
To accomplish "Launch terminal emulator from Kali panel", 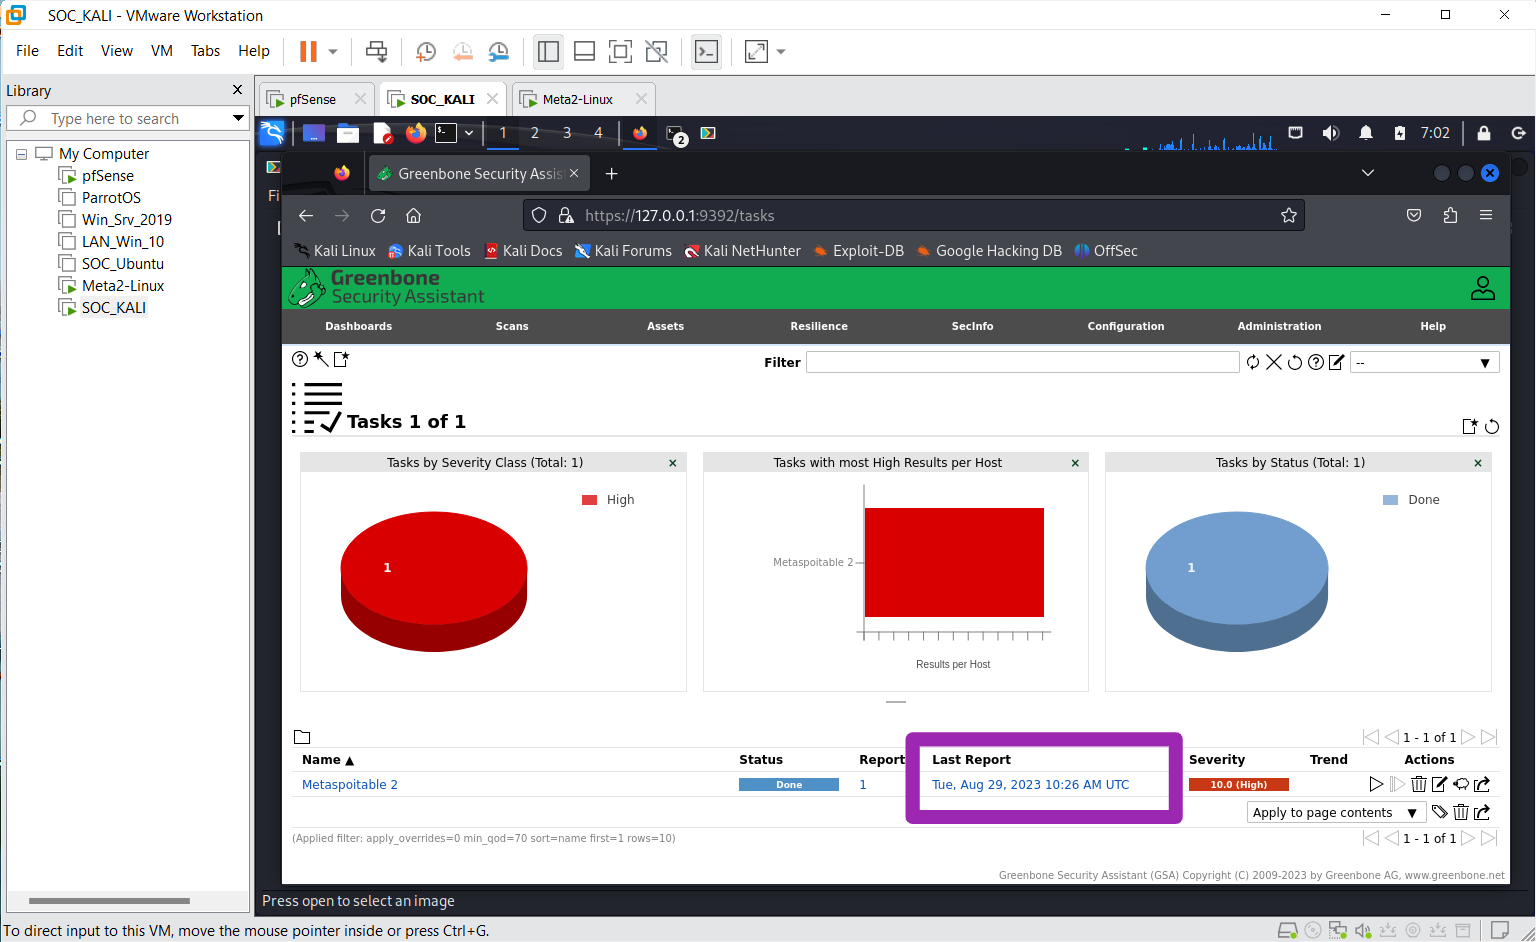I will click(x=446, y=133).
